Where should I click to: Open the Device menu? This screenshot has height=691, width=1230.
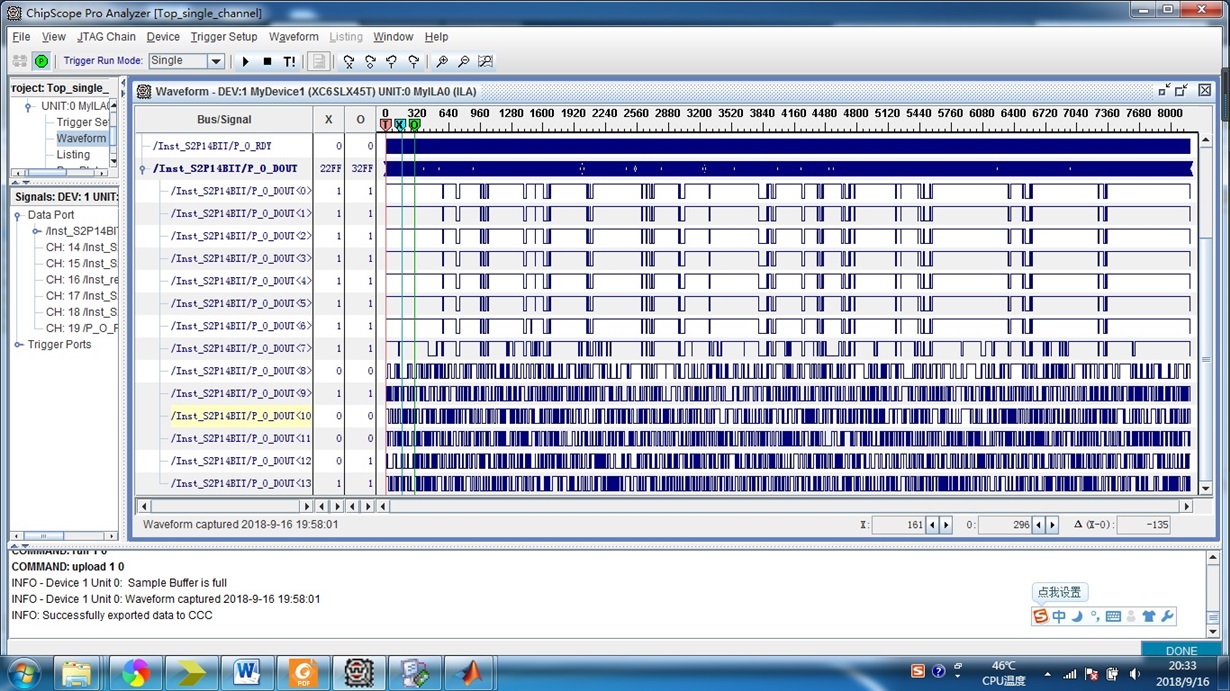point(163,37)
